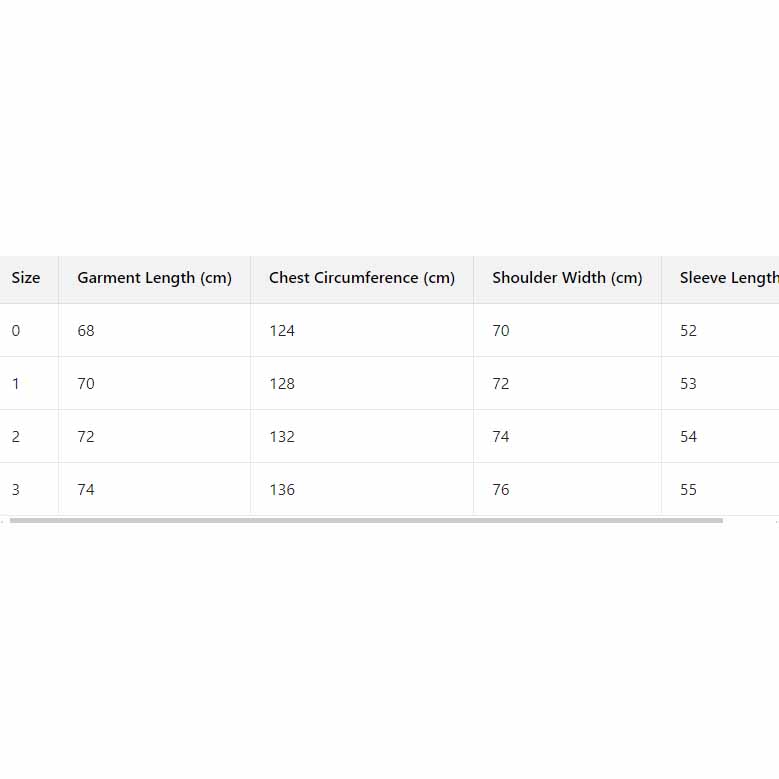Image resolution: width=779 pixels, height=779 pixels.
Task: Click garment length value 68
Action: tap(86, 331)
